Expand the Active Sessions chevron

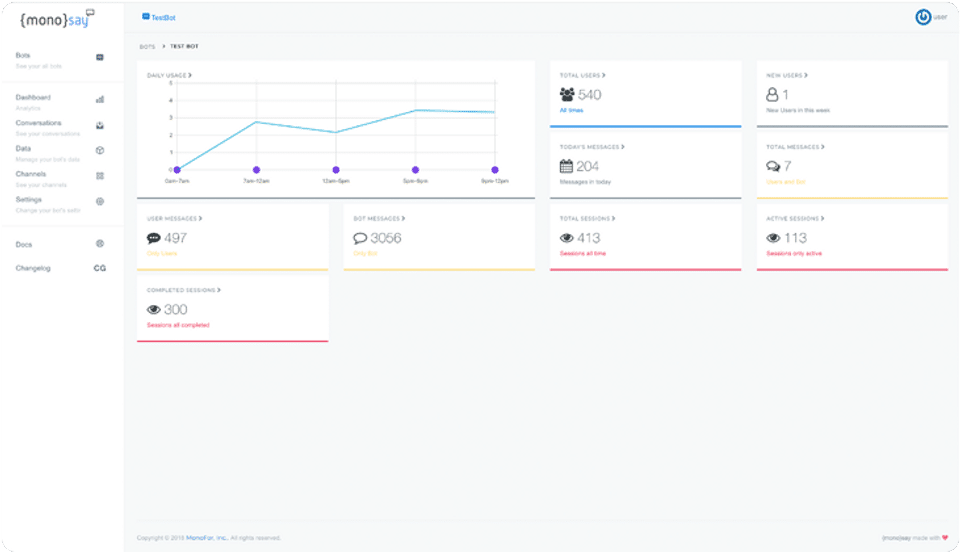click(822, 218)
